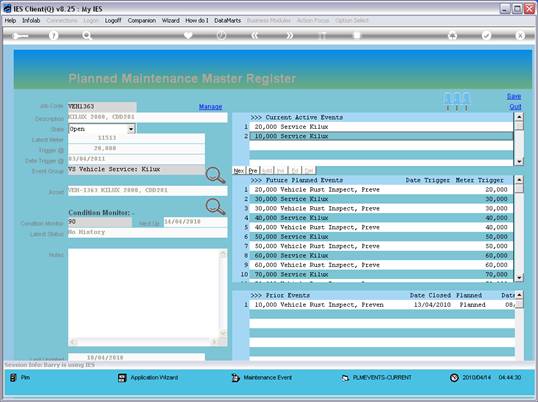Viewport: 538px width, 402px height.
Task: Click down arrow of Future Planned Events scrollbar
Action: tap(519, 277)
